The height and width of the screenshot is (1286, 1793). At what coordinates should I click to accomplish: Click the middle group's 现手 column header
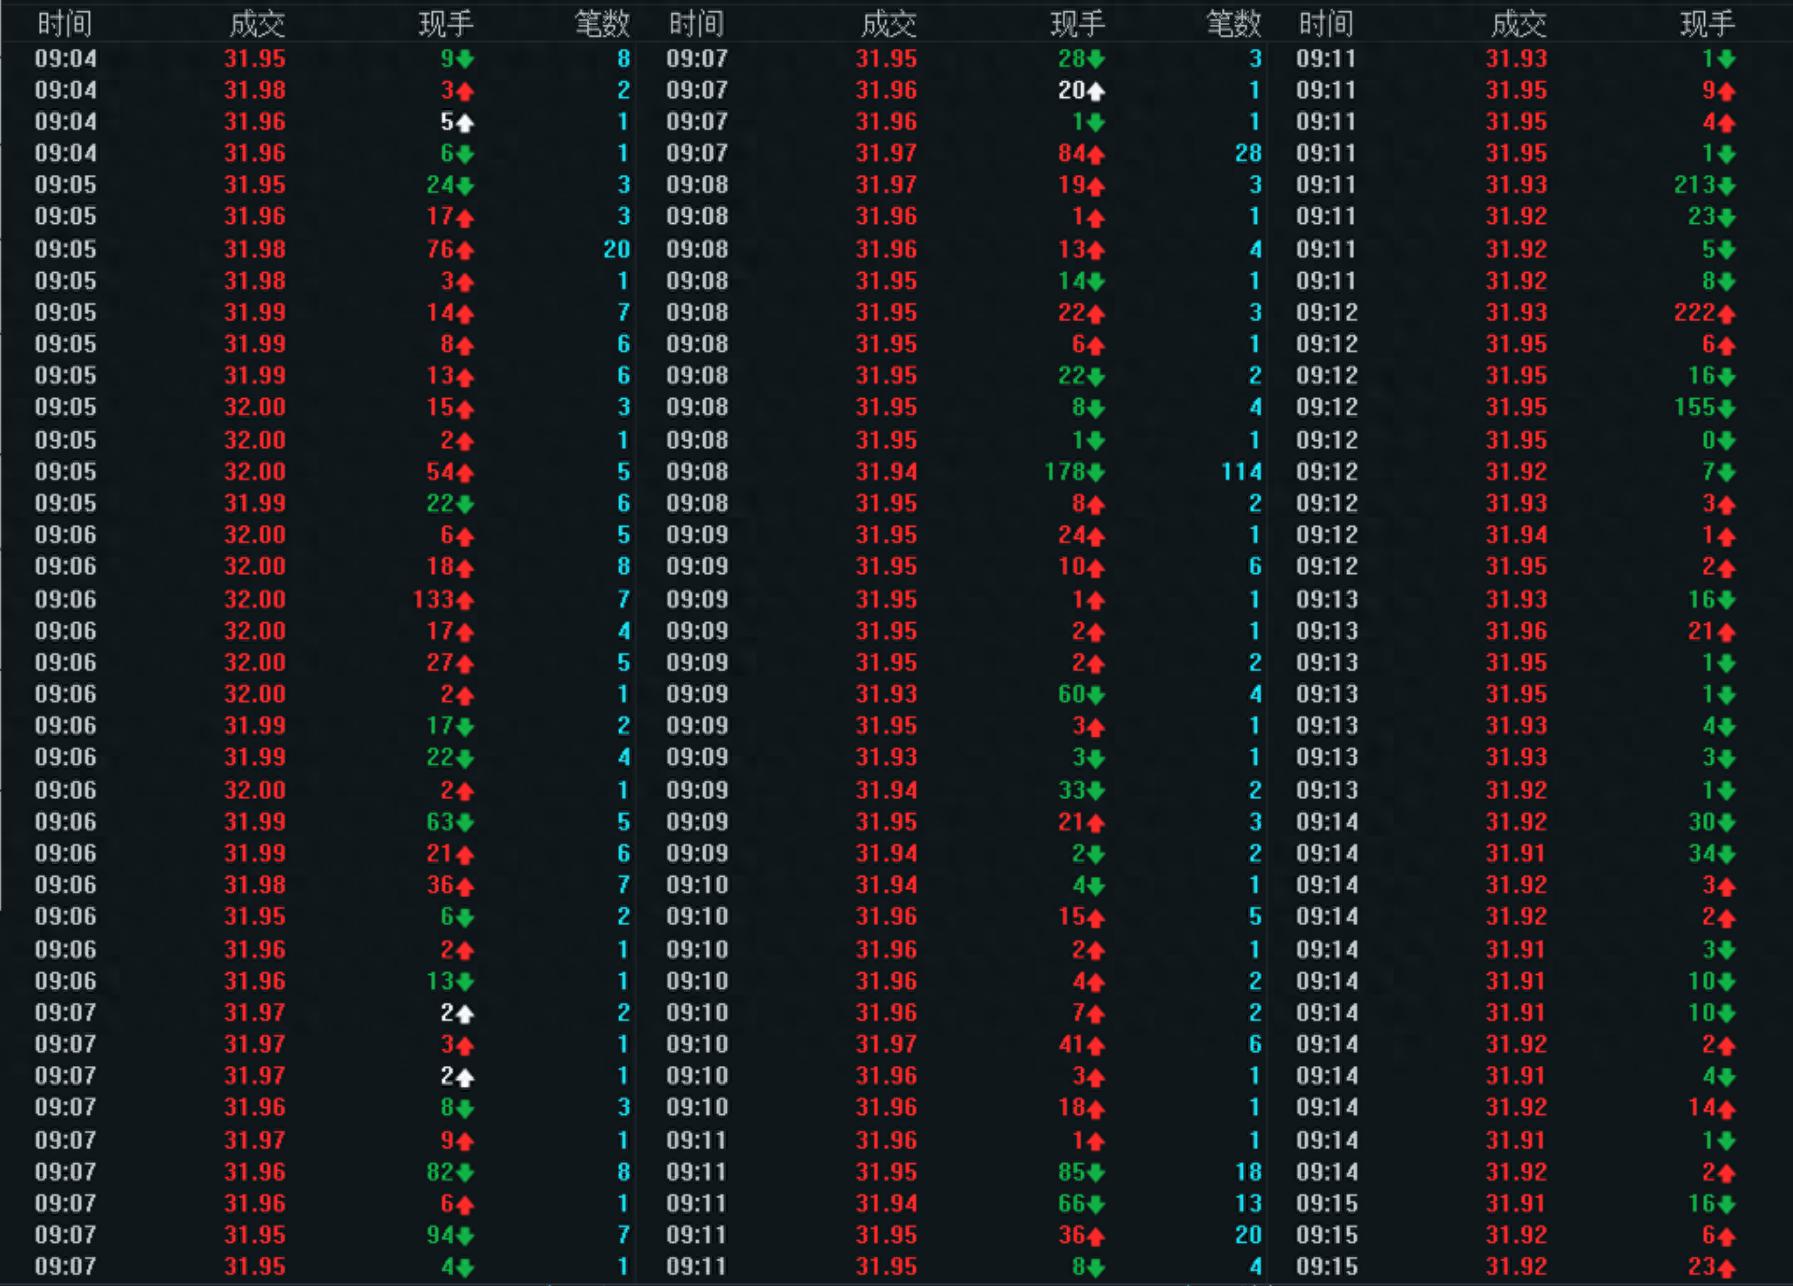[1077, 23]
